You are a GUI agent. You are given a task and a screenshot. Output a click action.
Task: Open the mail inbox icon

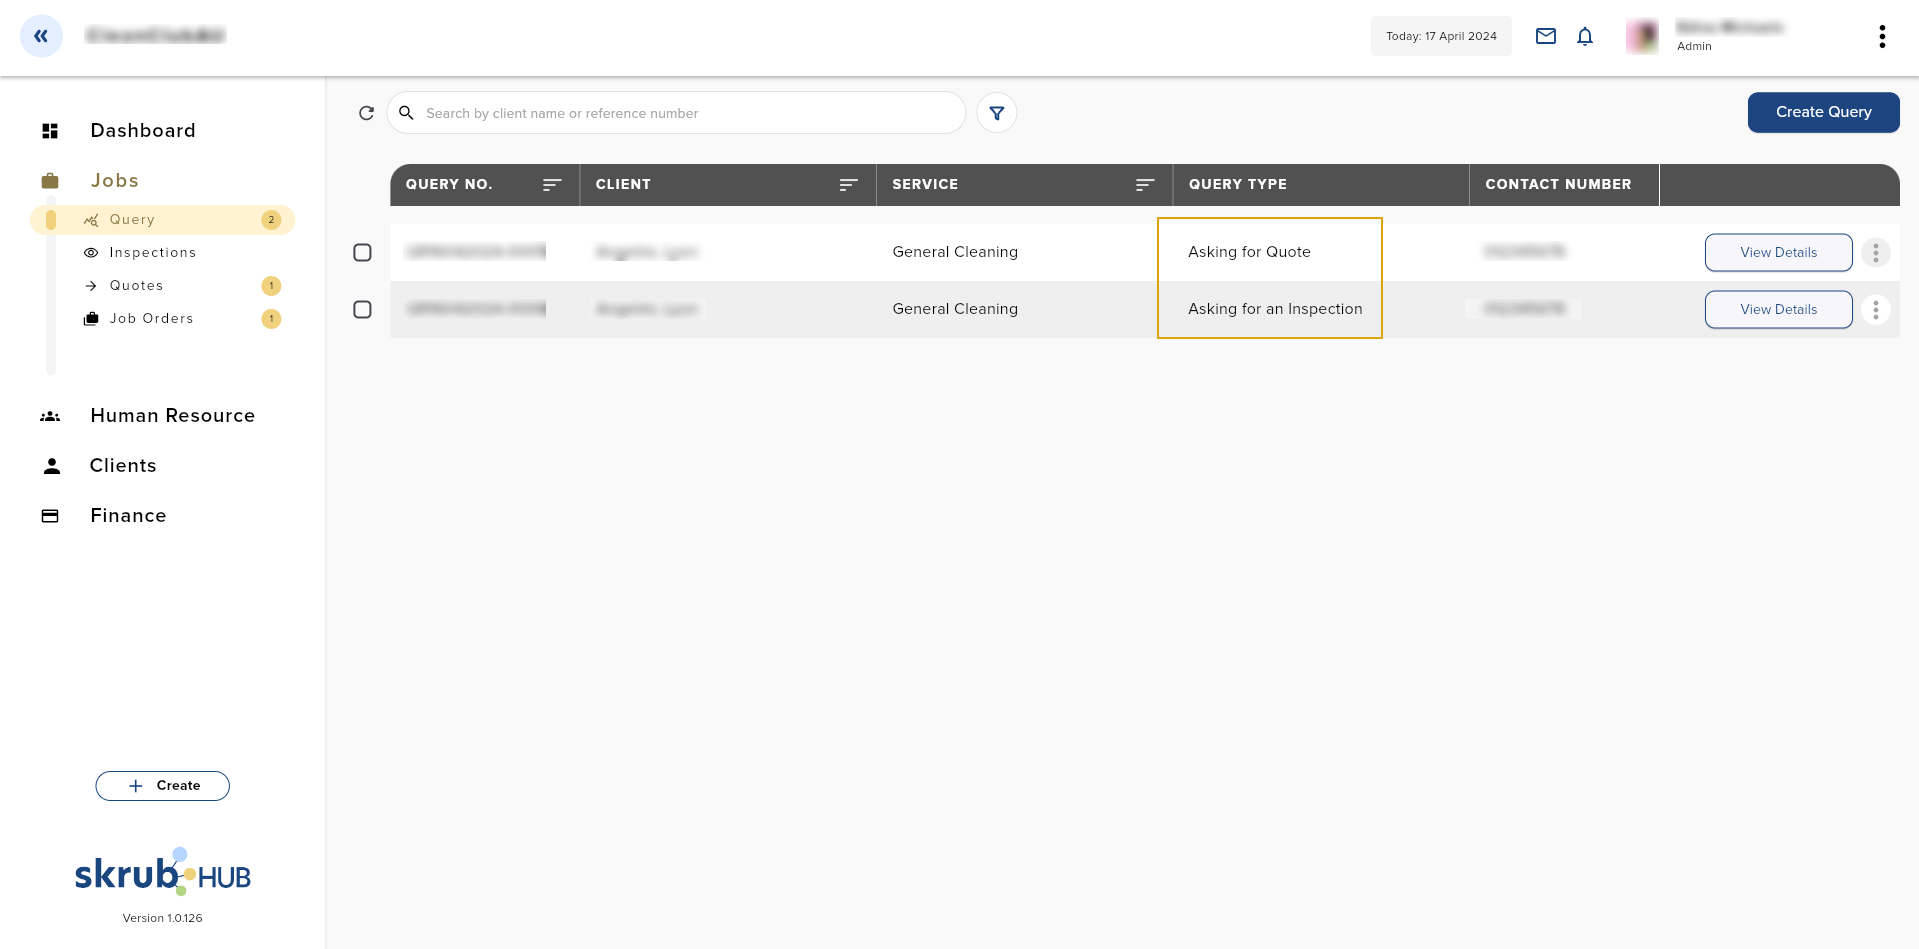click(1545, 36)
